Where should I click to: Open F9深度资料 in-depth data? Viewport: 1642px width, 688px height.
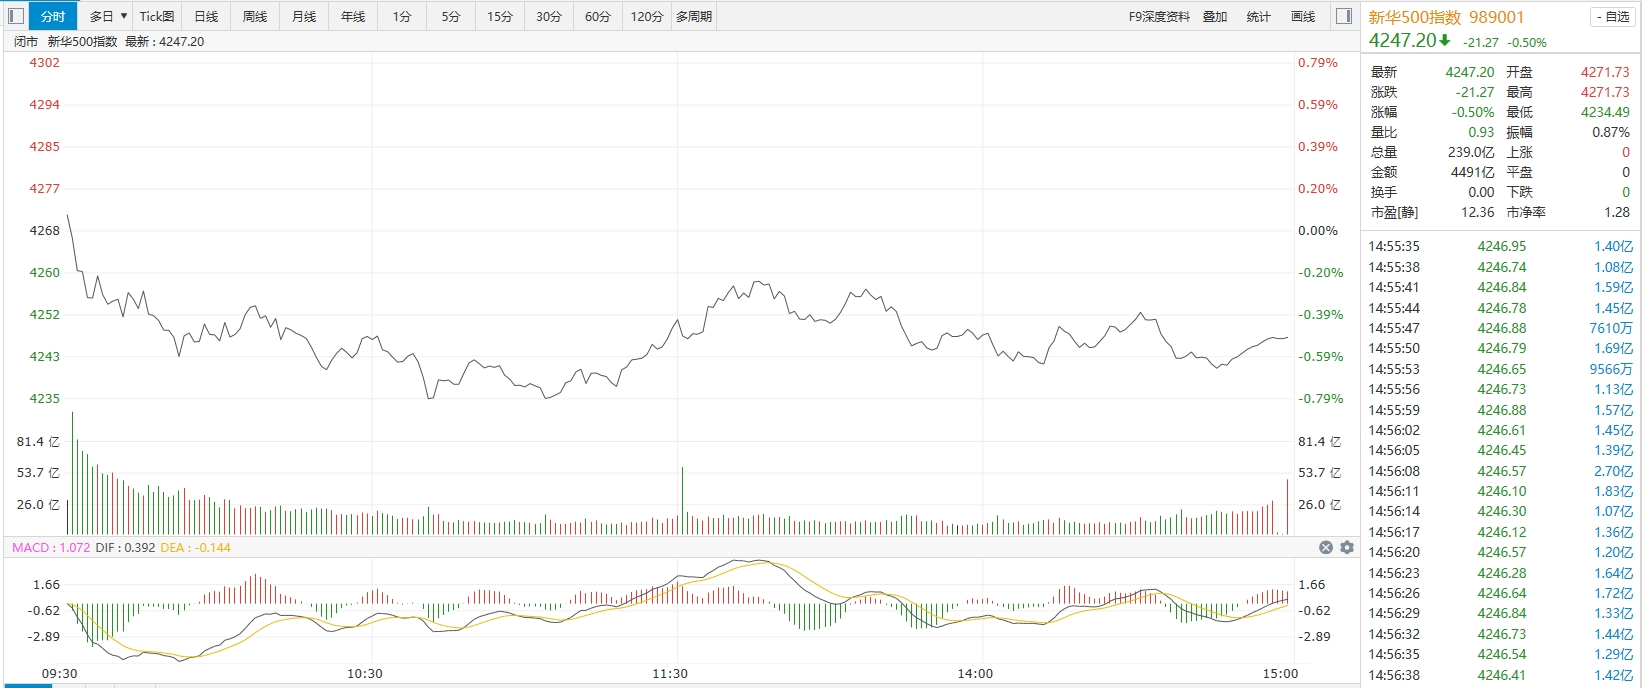click(x=1159, y=16)
